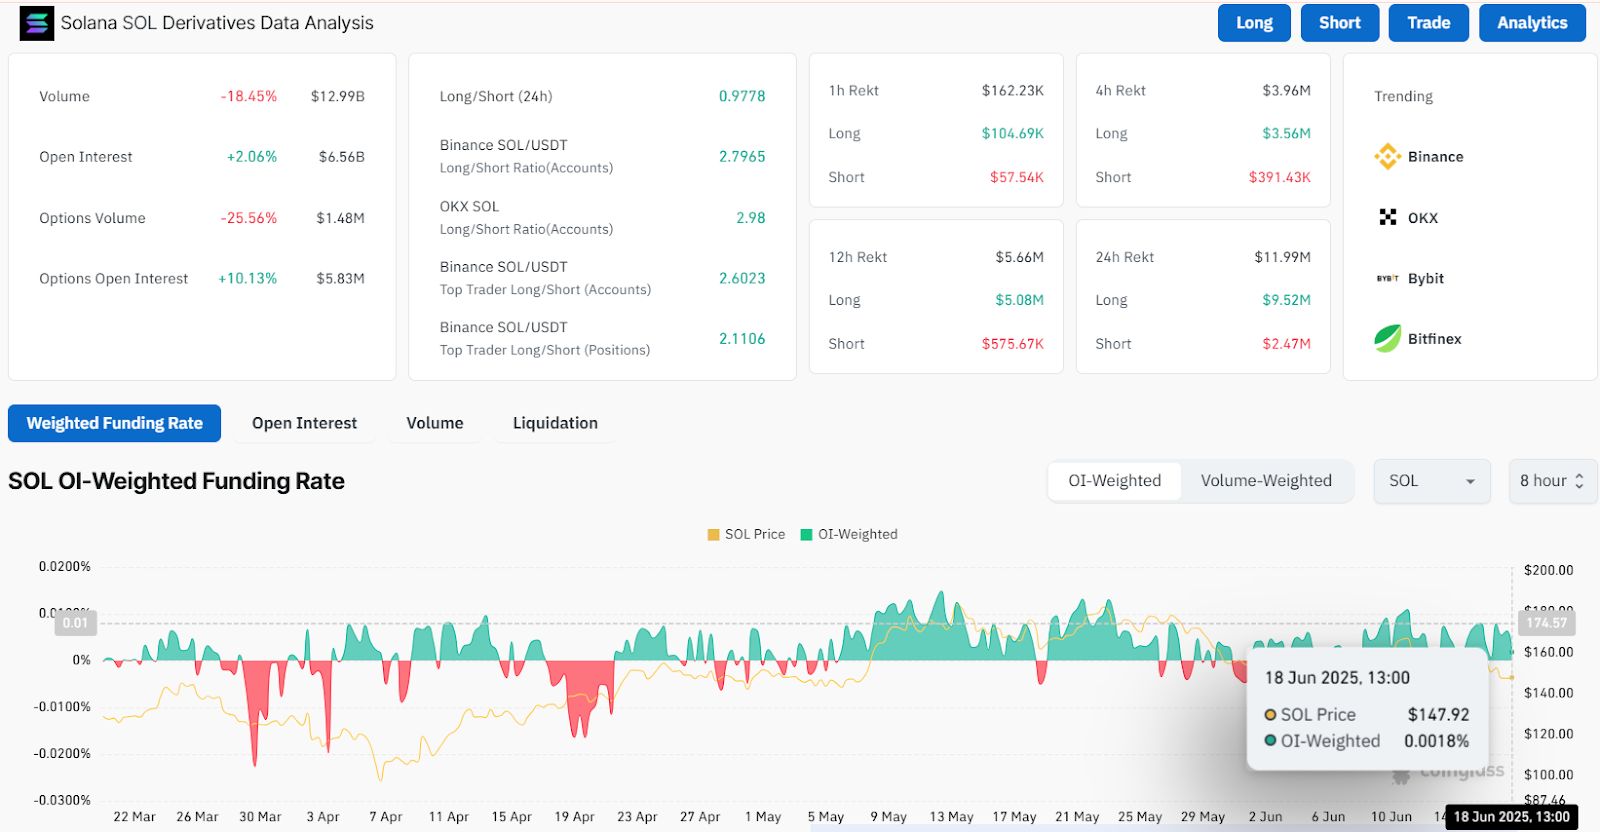Click the Trade button
Viewport: 1600px width, 832px height.
pos(1428,23)
